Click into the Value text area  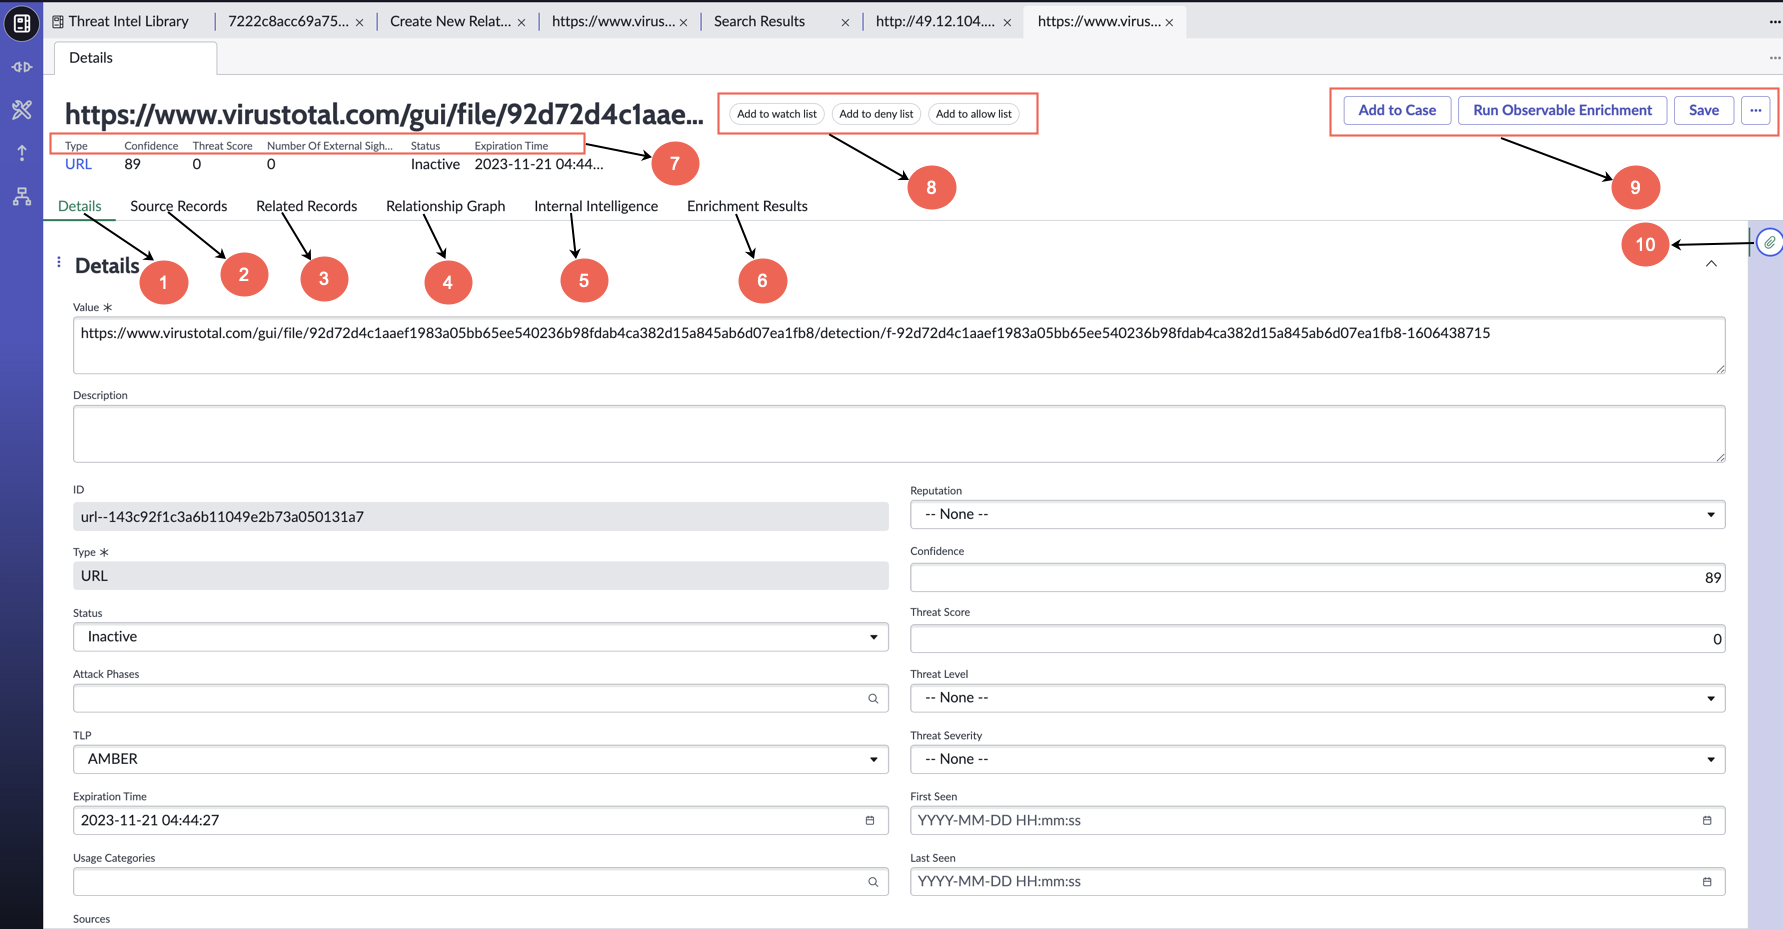[899, 346]
